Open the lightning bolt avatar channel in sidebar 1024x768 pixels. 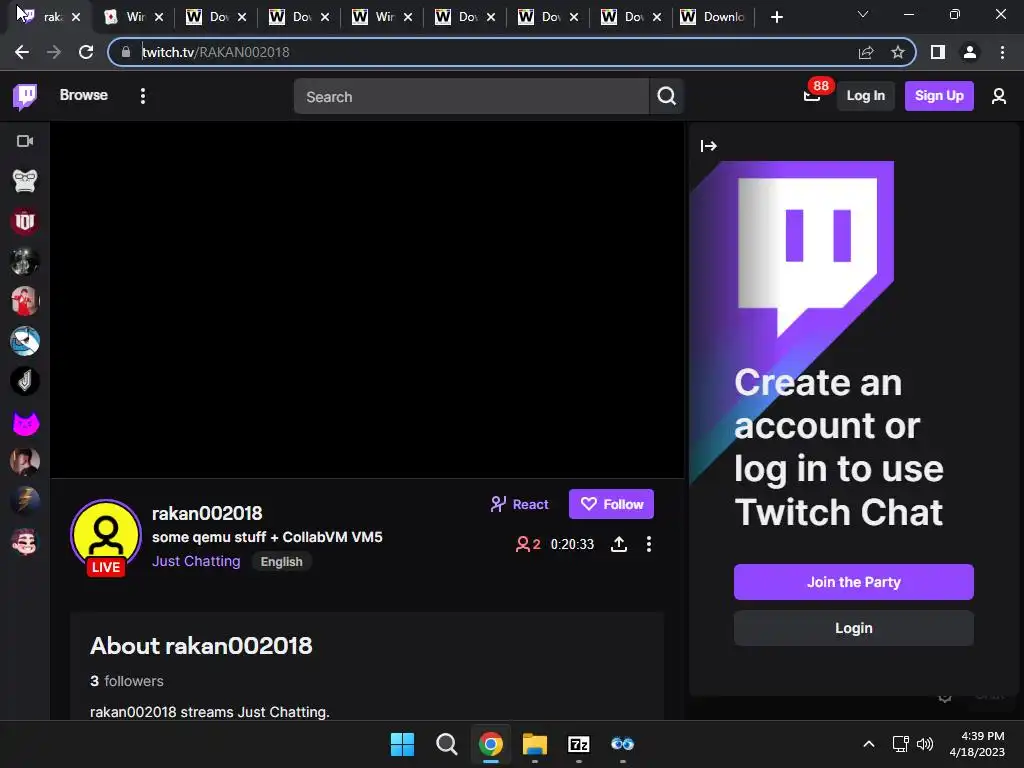pyautogui.click(x=25, y=502)
